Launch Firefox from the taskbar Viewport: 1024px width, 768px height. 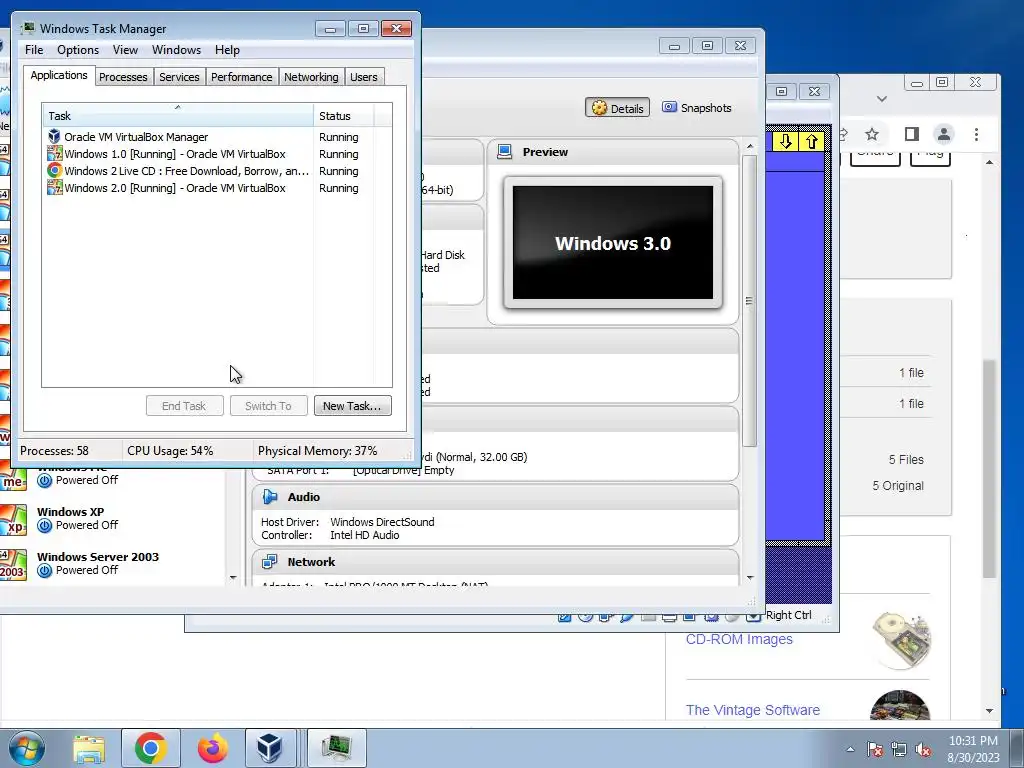(213, 748)
